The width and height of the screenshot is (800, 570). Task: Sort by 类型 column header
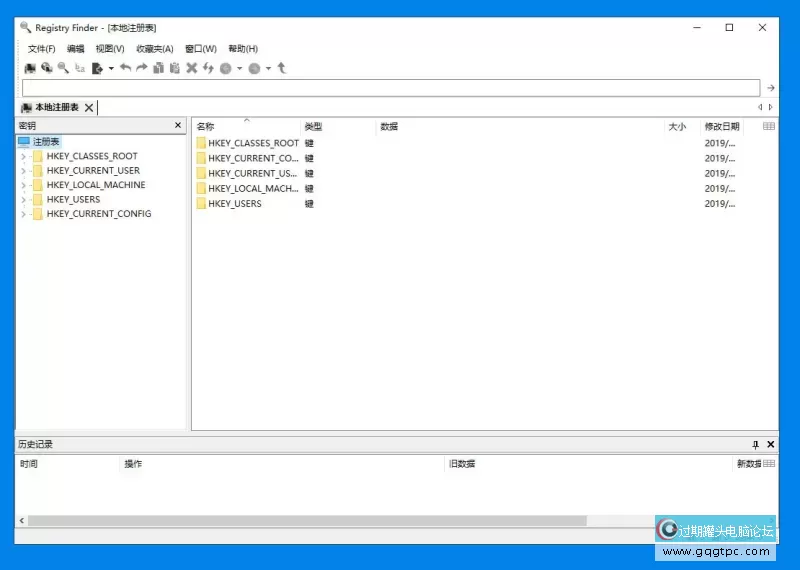point(338,126)
